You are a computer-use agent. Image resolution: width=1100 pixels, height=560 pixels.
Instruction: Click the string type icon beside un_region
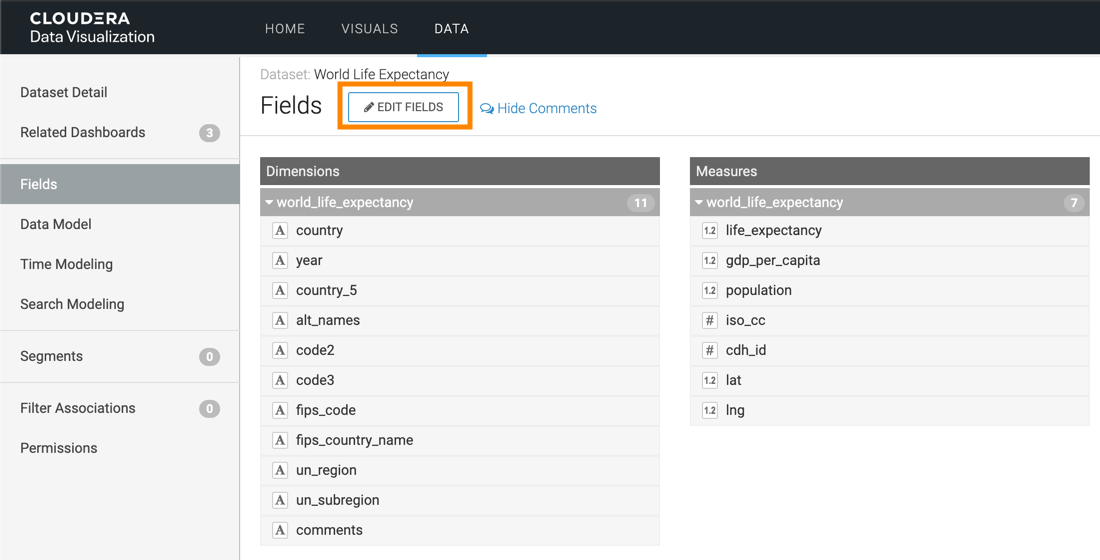(x=280, y=471)
